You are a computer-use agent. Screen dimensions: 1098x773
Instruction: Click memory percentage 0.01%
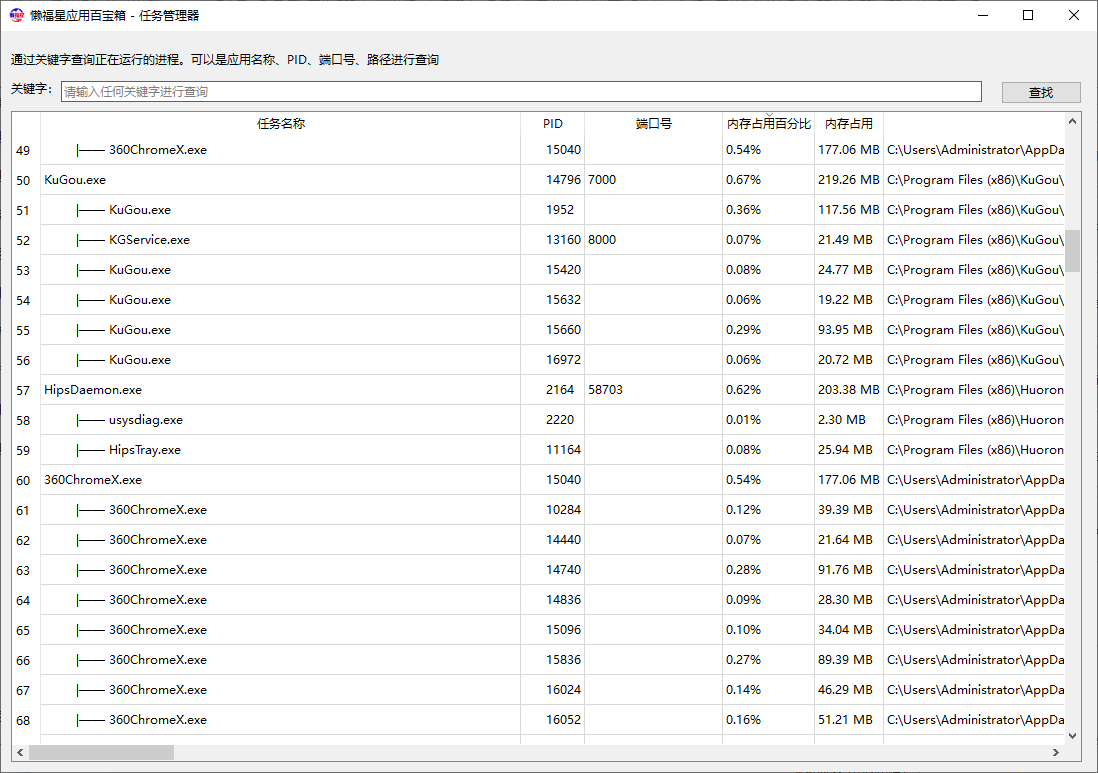click(743, 420)
